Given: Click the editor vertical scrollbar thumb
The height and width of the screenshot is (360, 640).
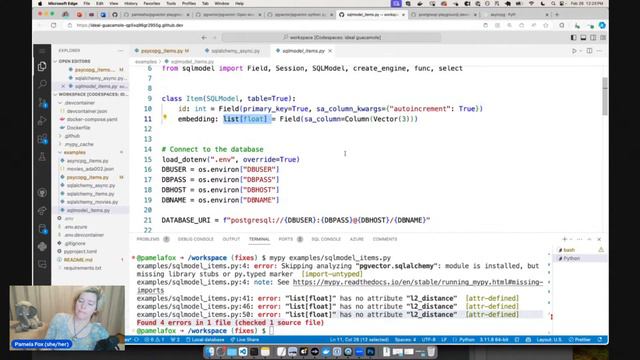Looking at the screenshot, I should pyautogui.click(x=605, y=96).
